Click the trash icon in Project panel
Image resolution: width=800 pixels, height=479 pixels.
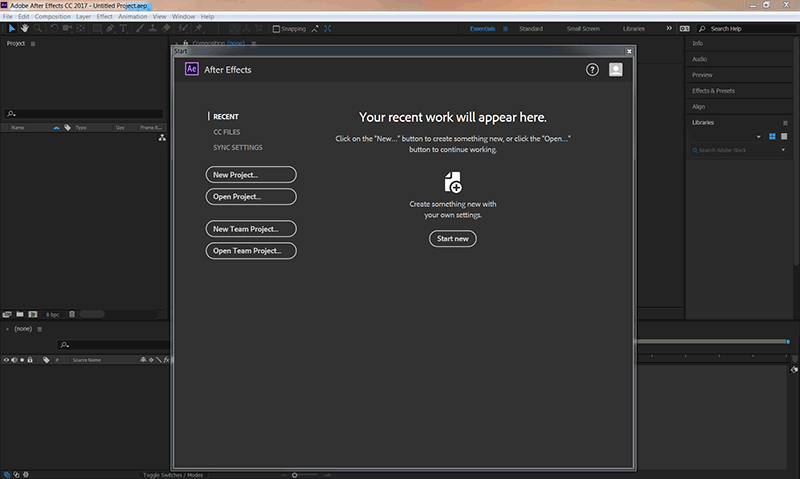coord(71,314)
